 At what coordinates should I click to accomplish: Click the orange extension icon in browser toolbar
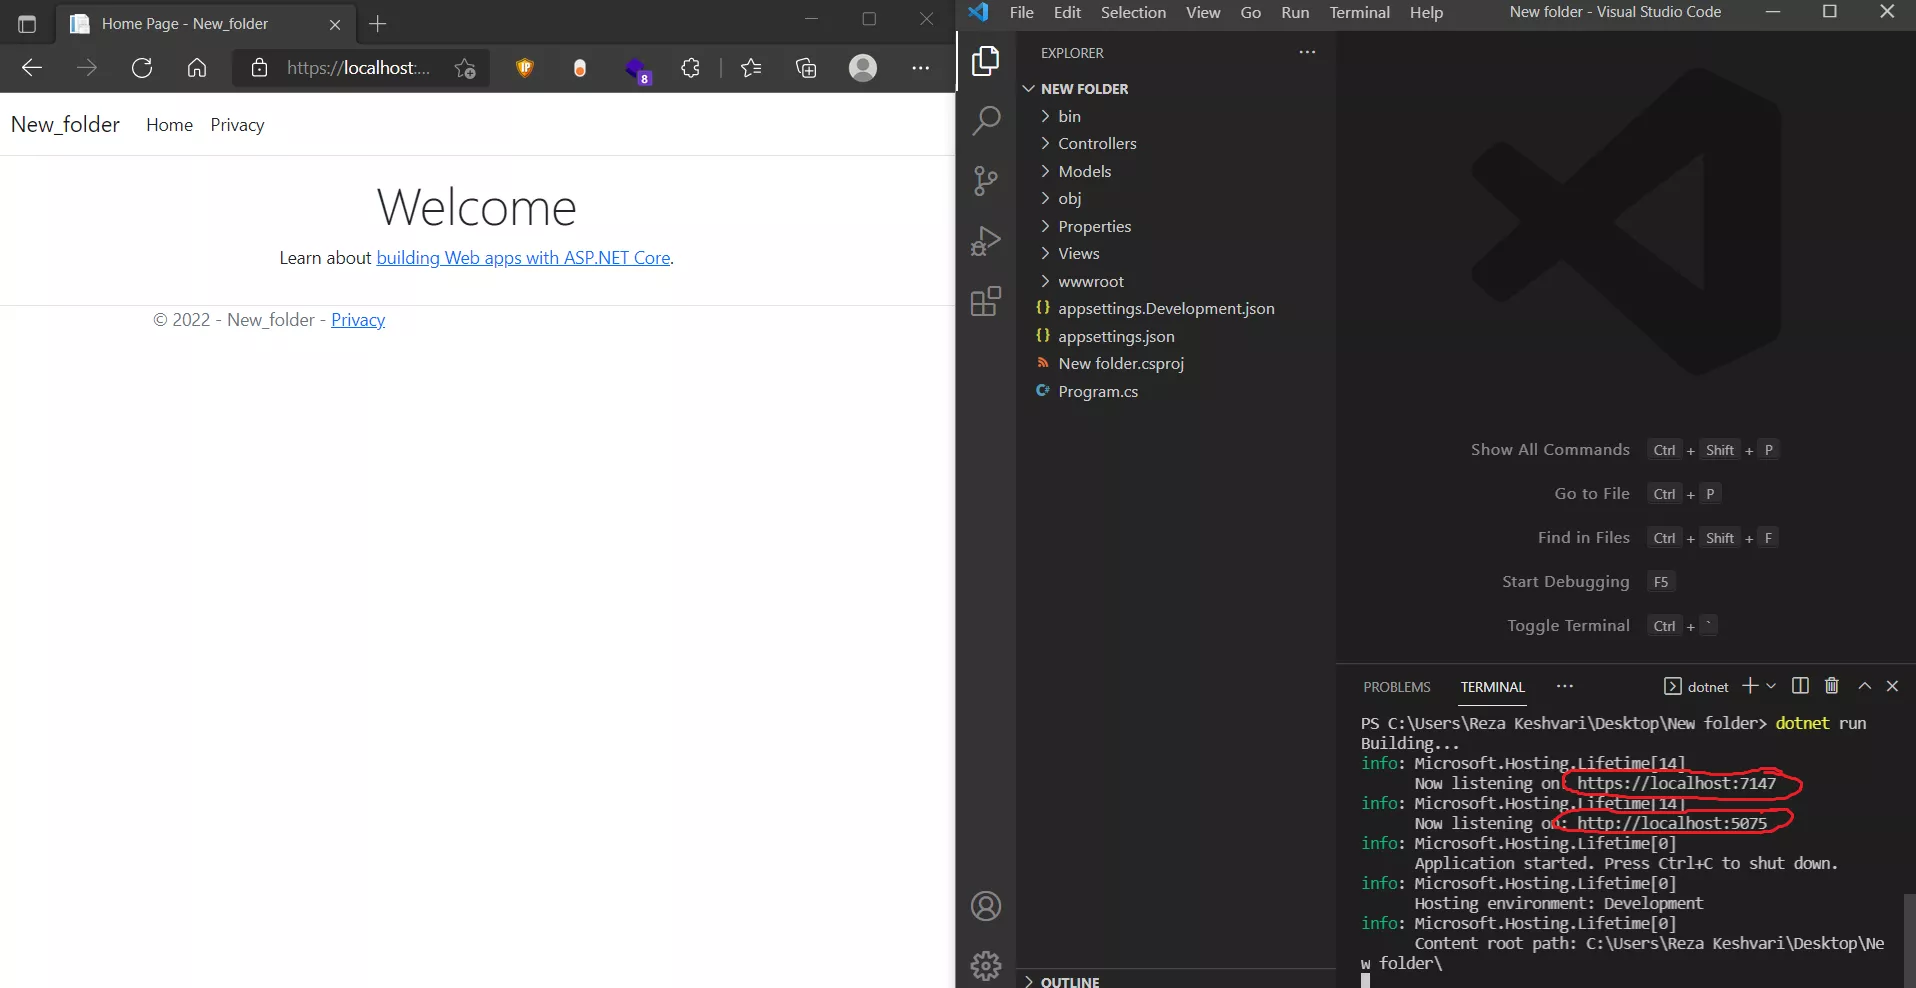point(580,68)
